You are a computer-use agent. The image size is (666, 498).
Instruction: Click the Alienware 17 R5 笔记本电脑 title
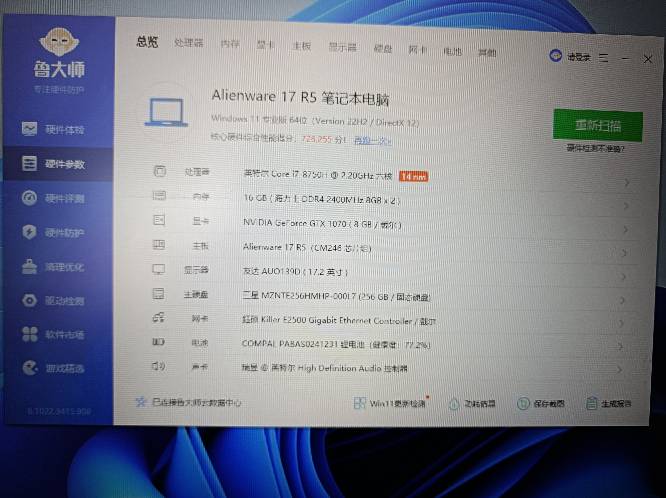click(300, 98)
